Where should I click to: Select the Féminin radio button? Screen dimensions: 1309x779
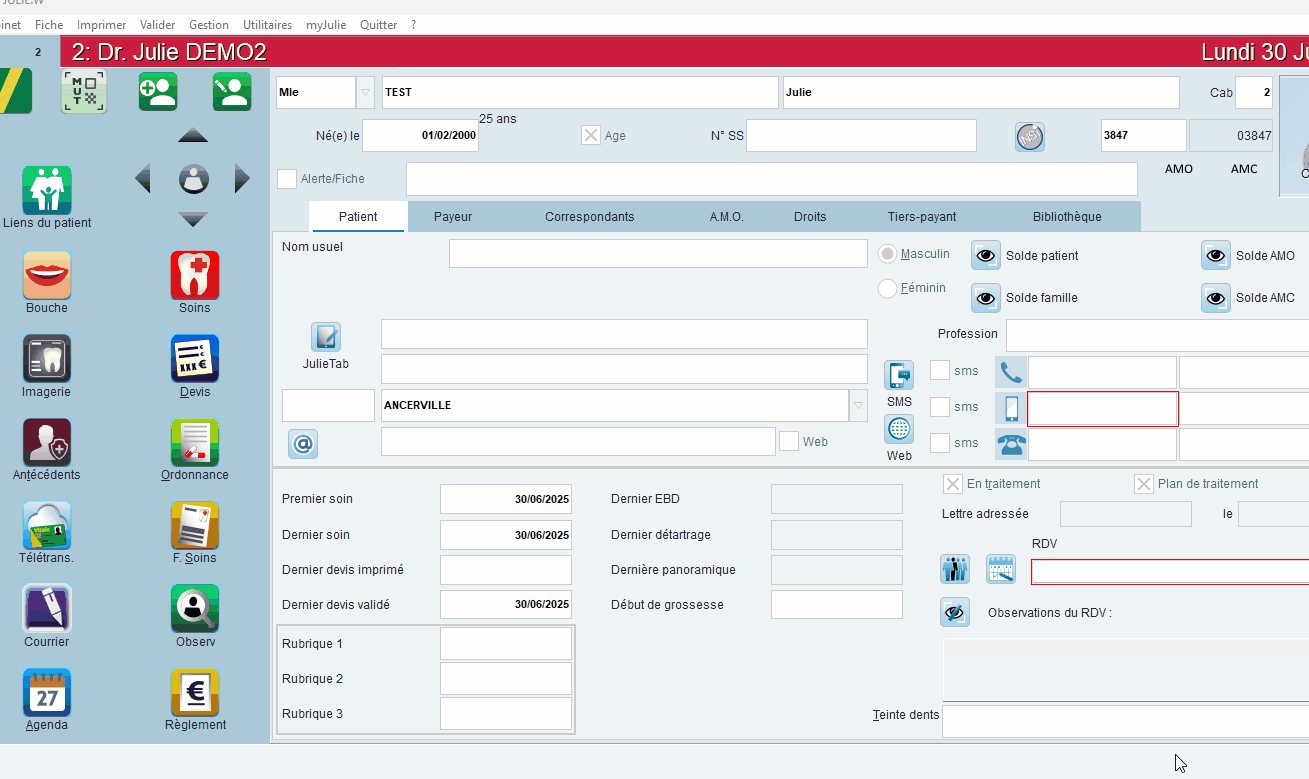(x=887, y=288)
